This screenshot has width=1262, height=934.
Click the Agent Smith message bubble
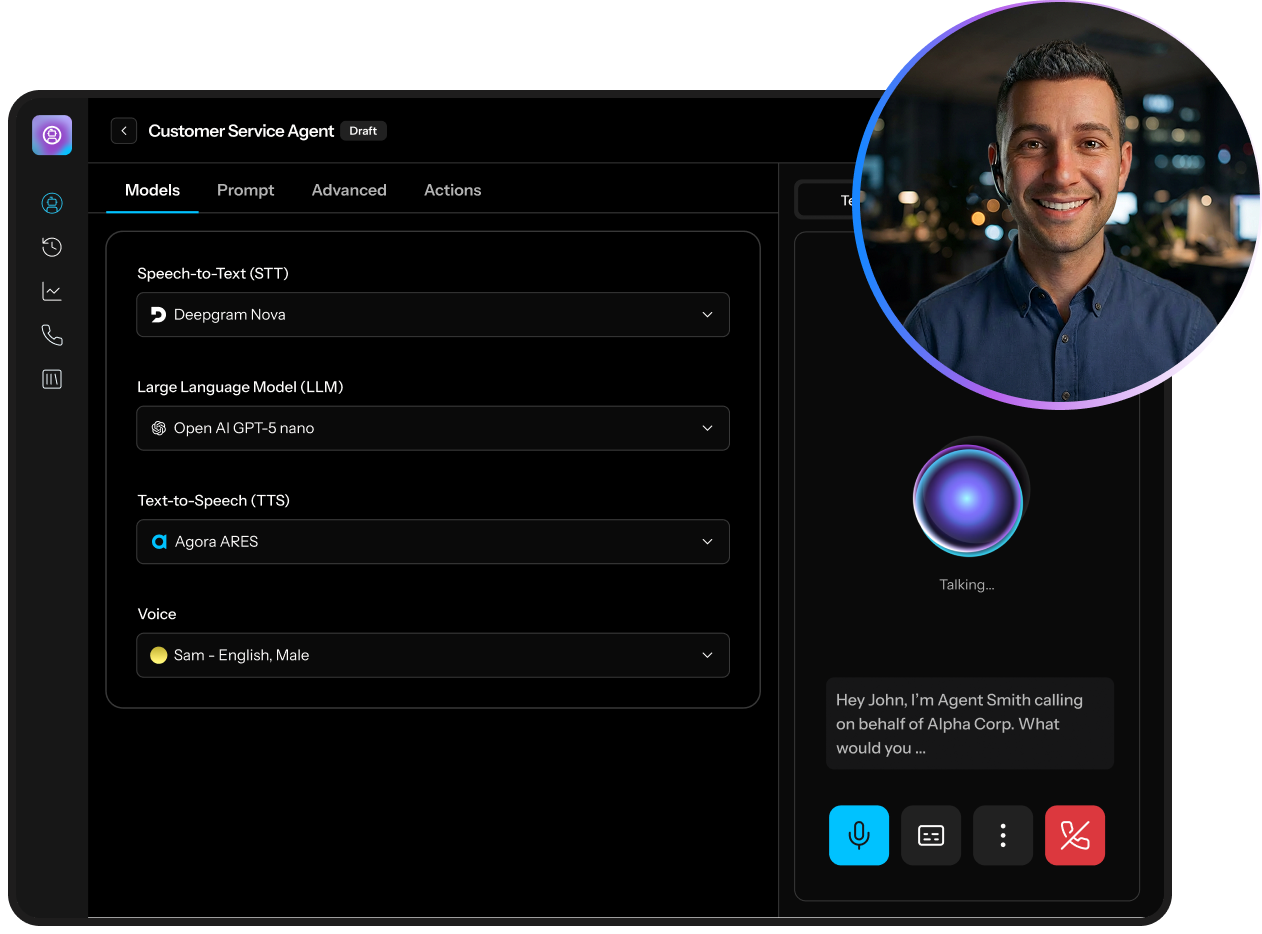point(968,723)
